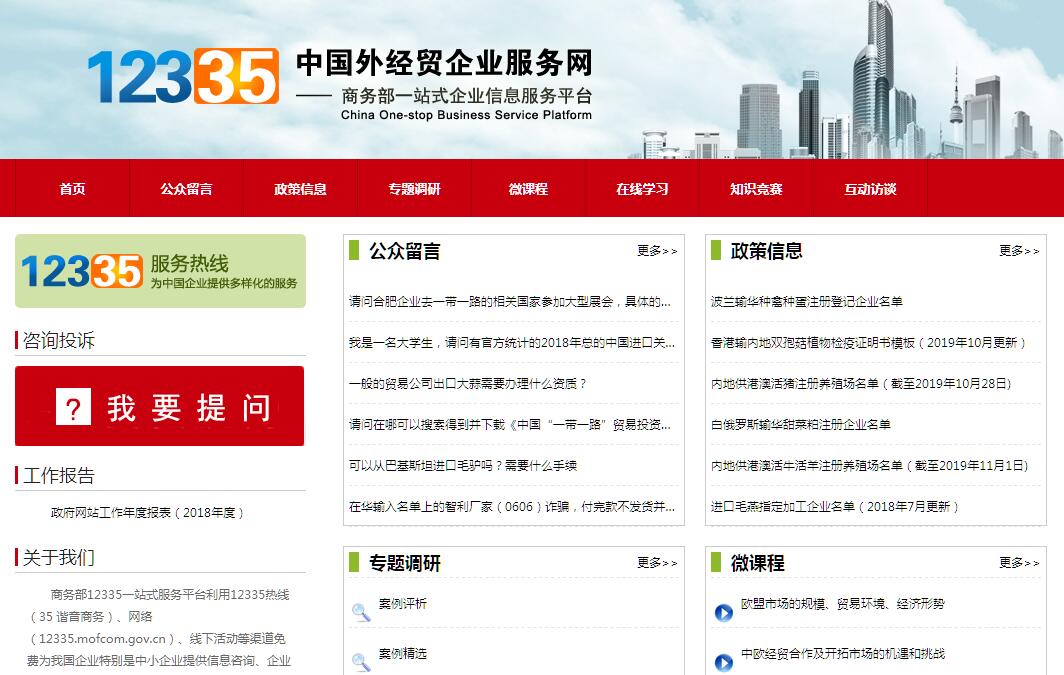Click the 12335 logo in header
The height and width of the screenshot is (675, 1064).
click(183, 78)
